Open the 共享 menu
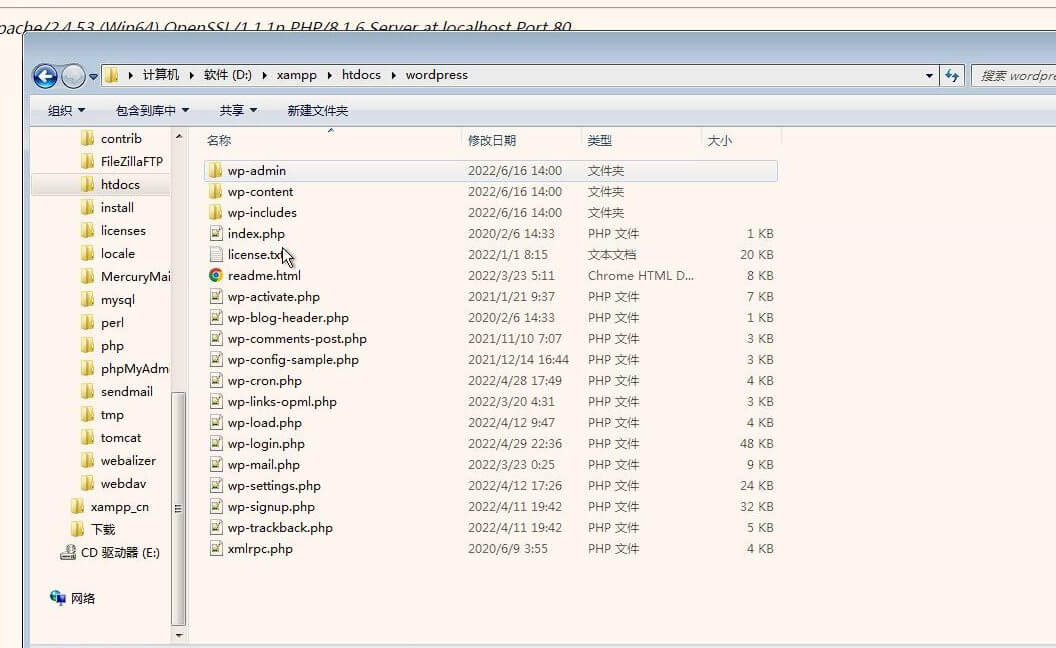The height and width of the screenshot is (648, 1056). click(238, 110)
